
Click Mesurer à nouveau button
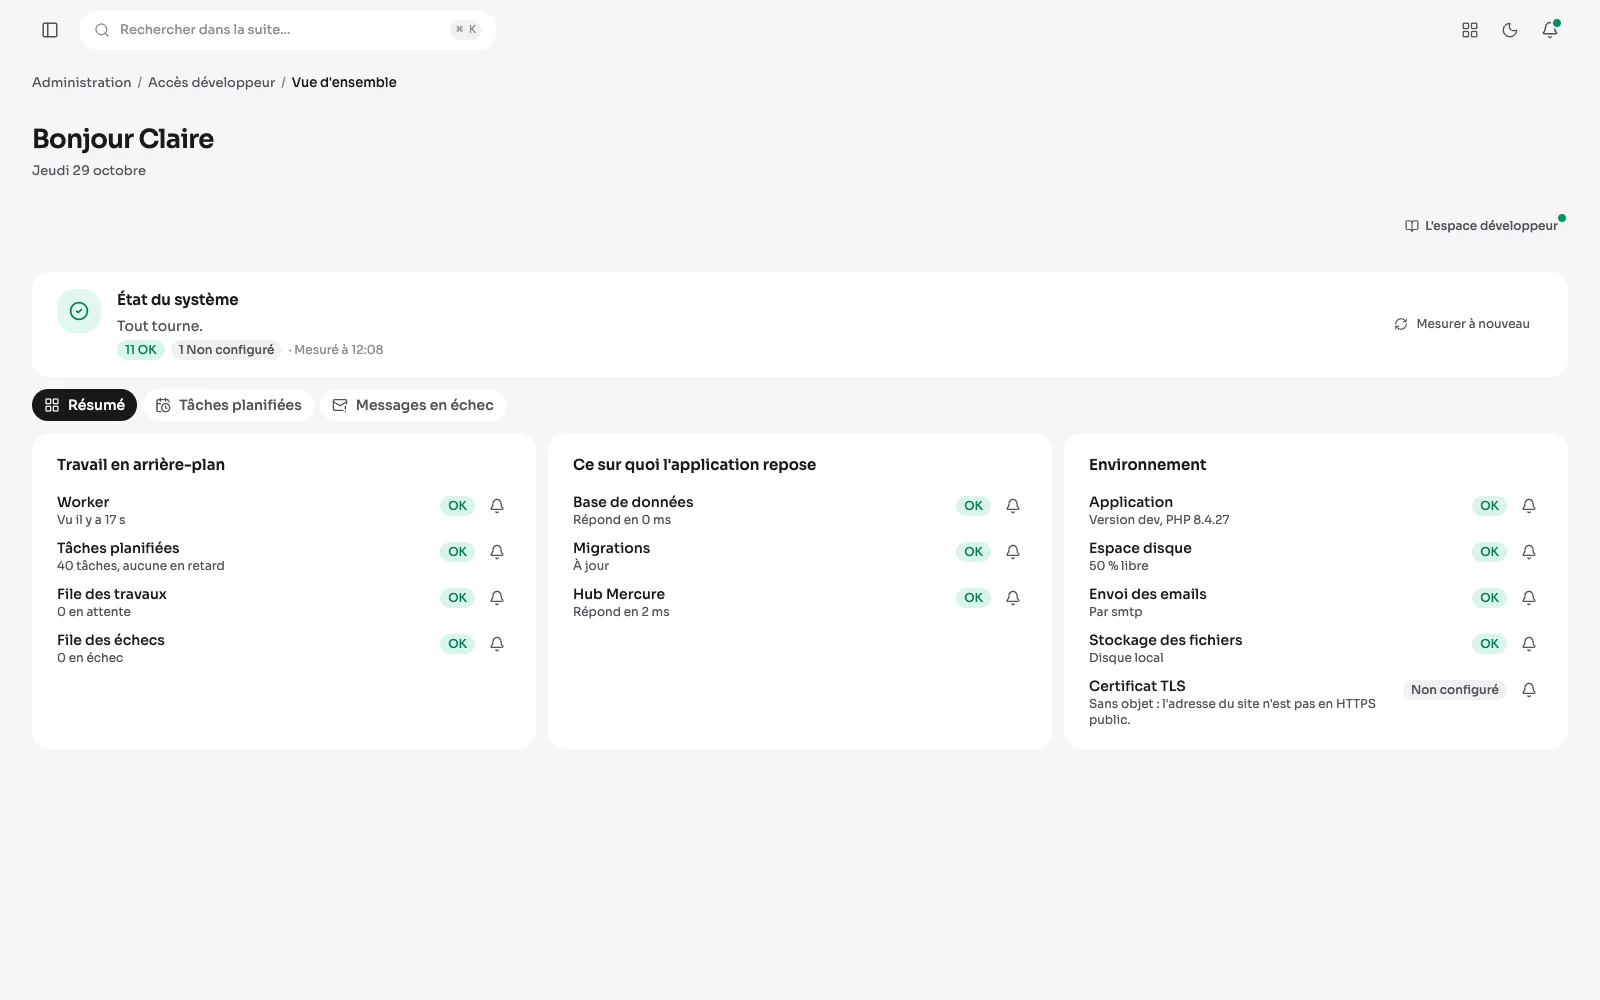tap(1462, 324)
